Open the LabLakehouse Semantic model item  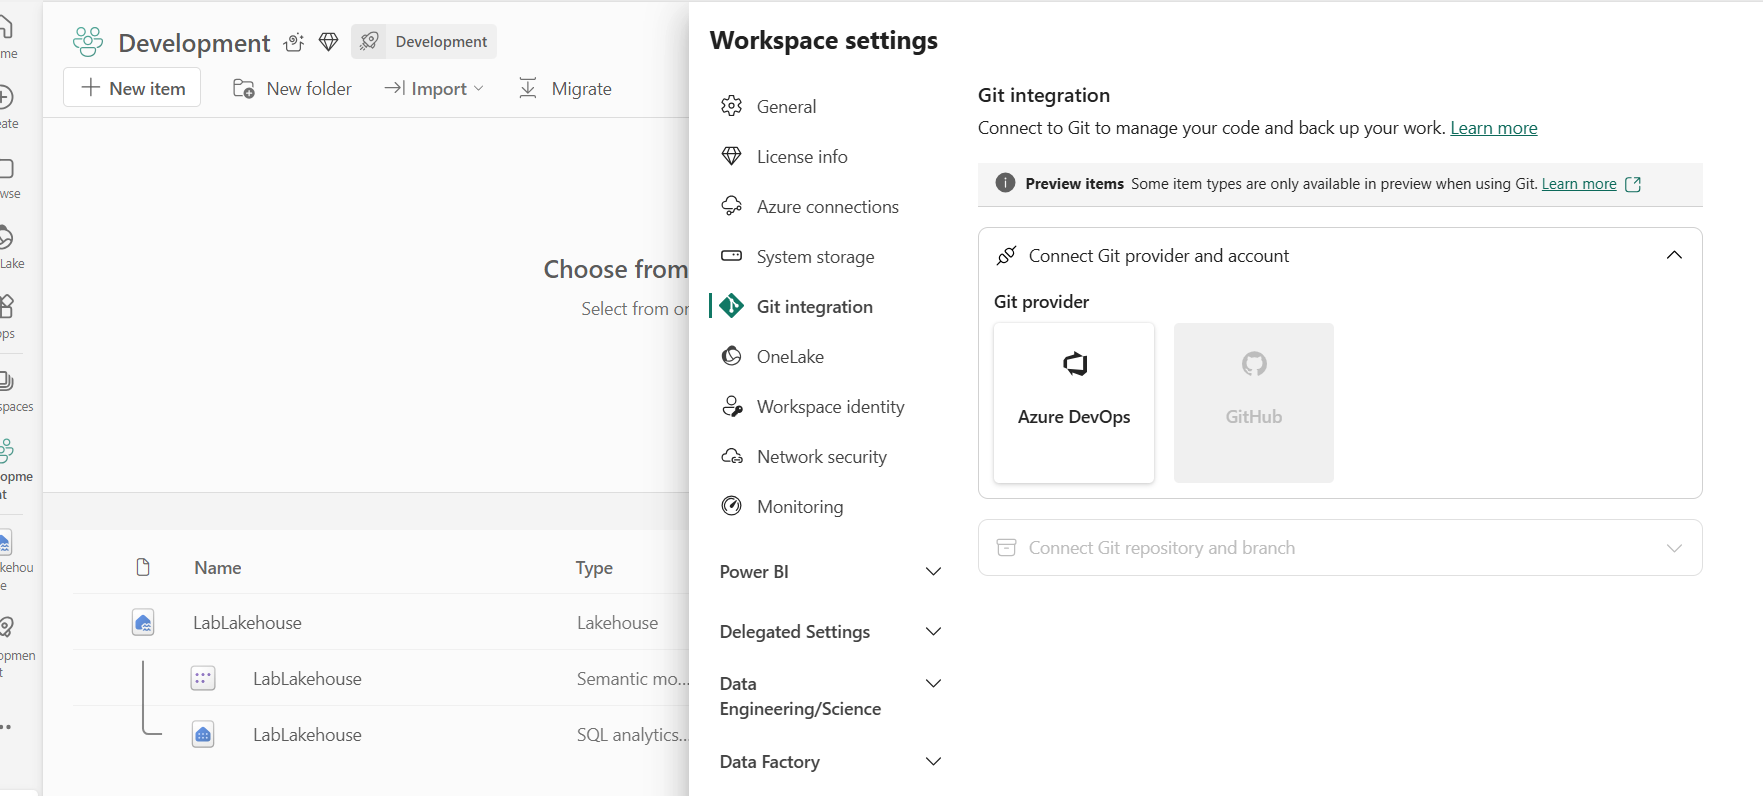pyautogui.click(x=307, y=679)
